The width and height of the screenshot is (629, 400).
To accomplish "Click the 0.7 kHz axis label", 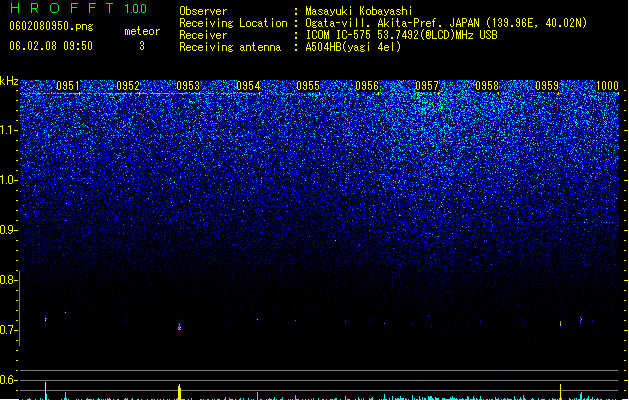I will click(9, 330).
